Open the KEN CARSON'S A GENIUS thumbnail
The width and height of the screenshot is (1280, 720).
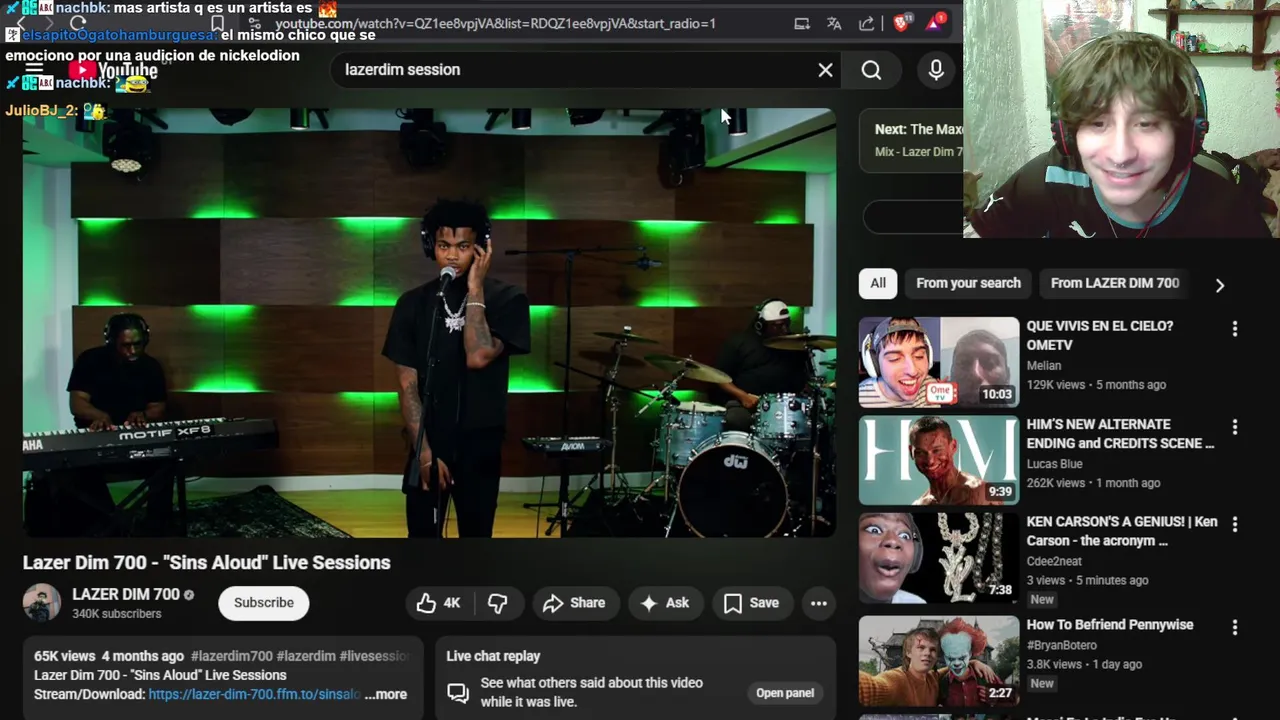click(x=939, y=558)
